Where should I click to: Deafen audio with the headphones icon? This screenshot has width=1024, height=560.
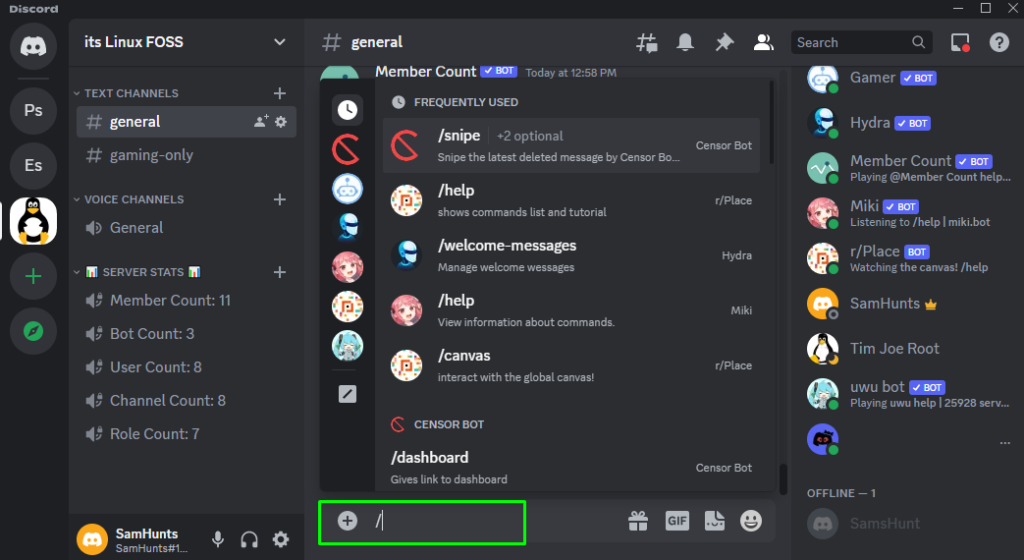(x=250, y=540)
